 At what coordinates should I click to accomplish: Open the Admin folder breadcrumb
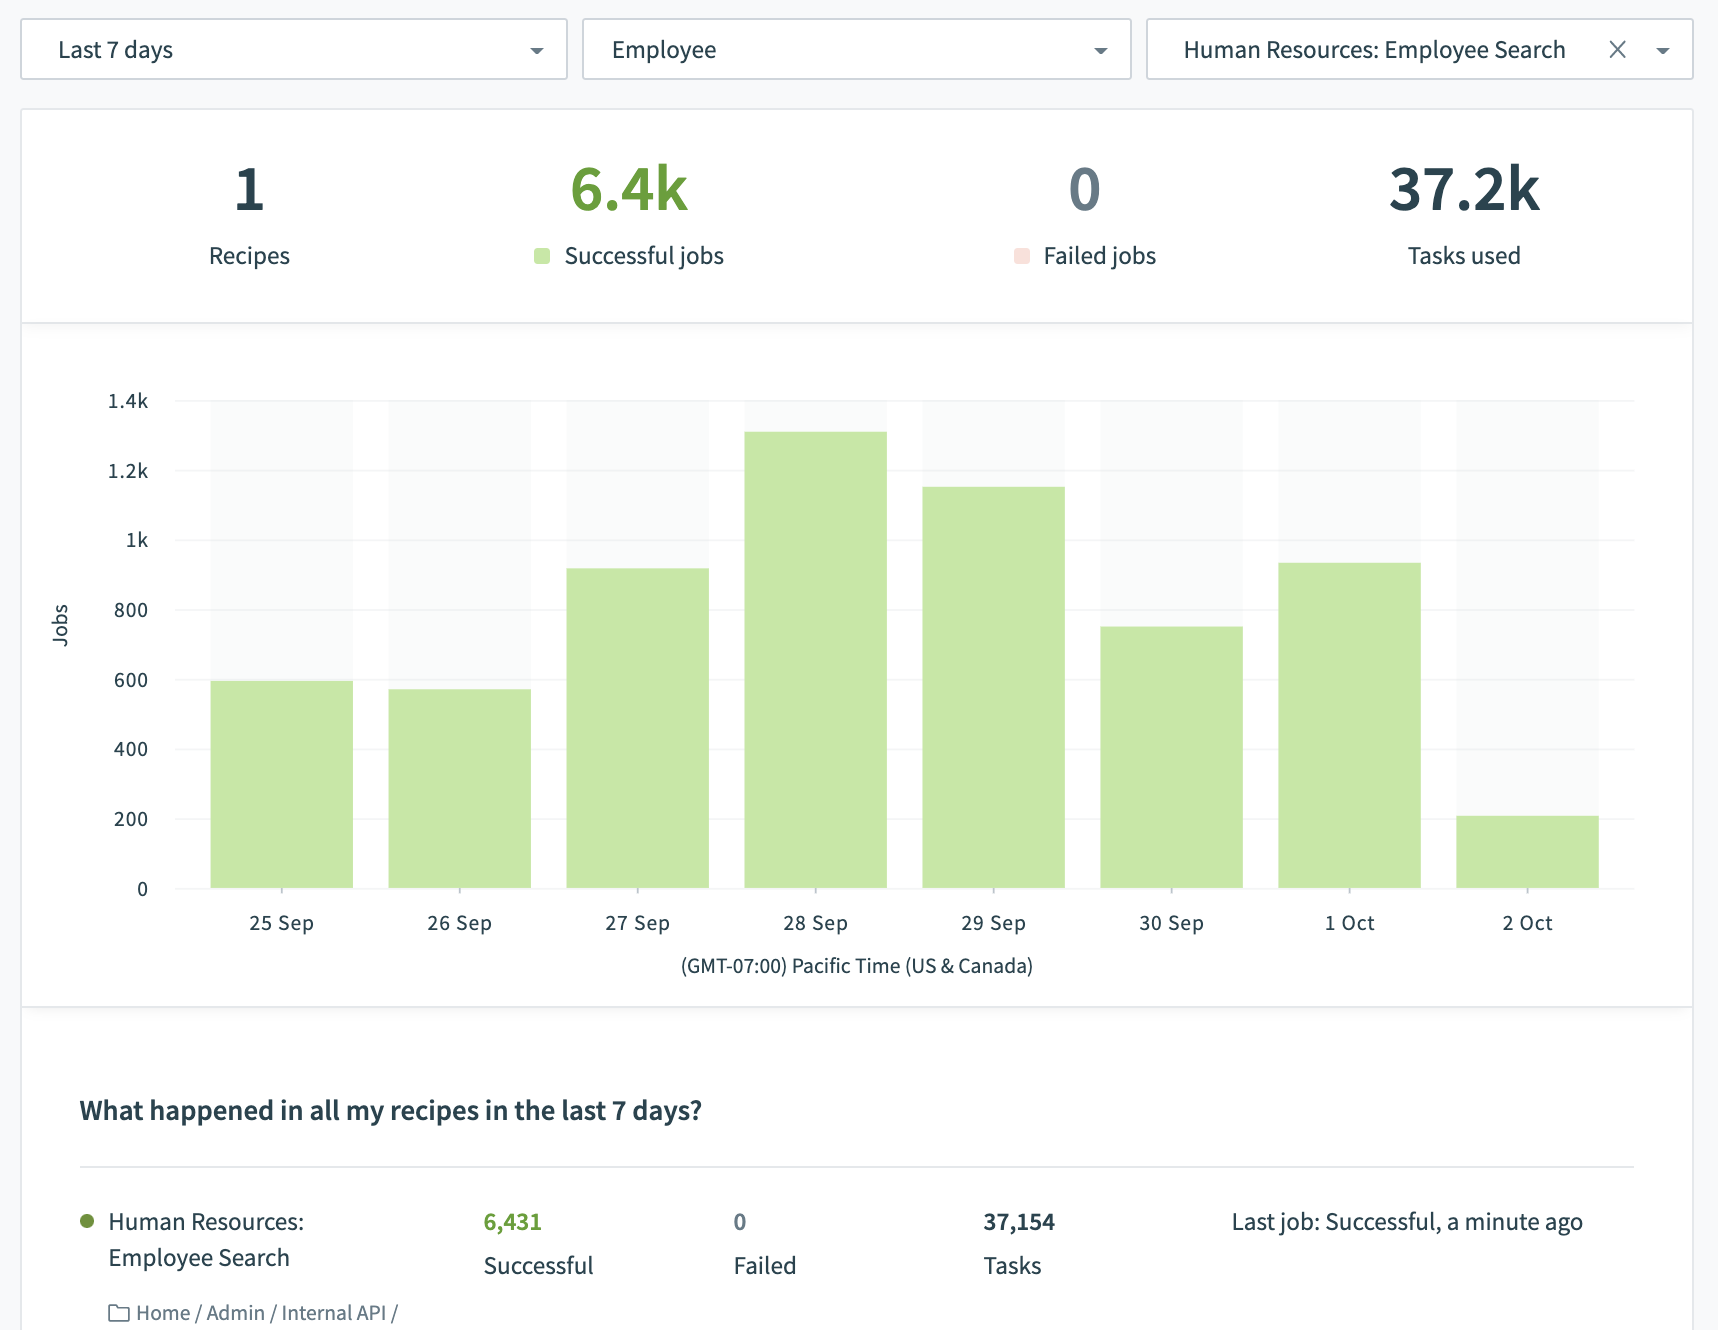235,1313
